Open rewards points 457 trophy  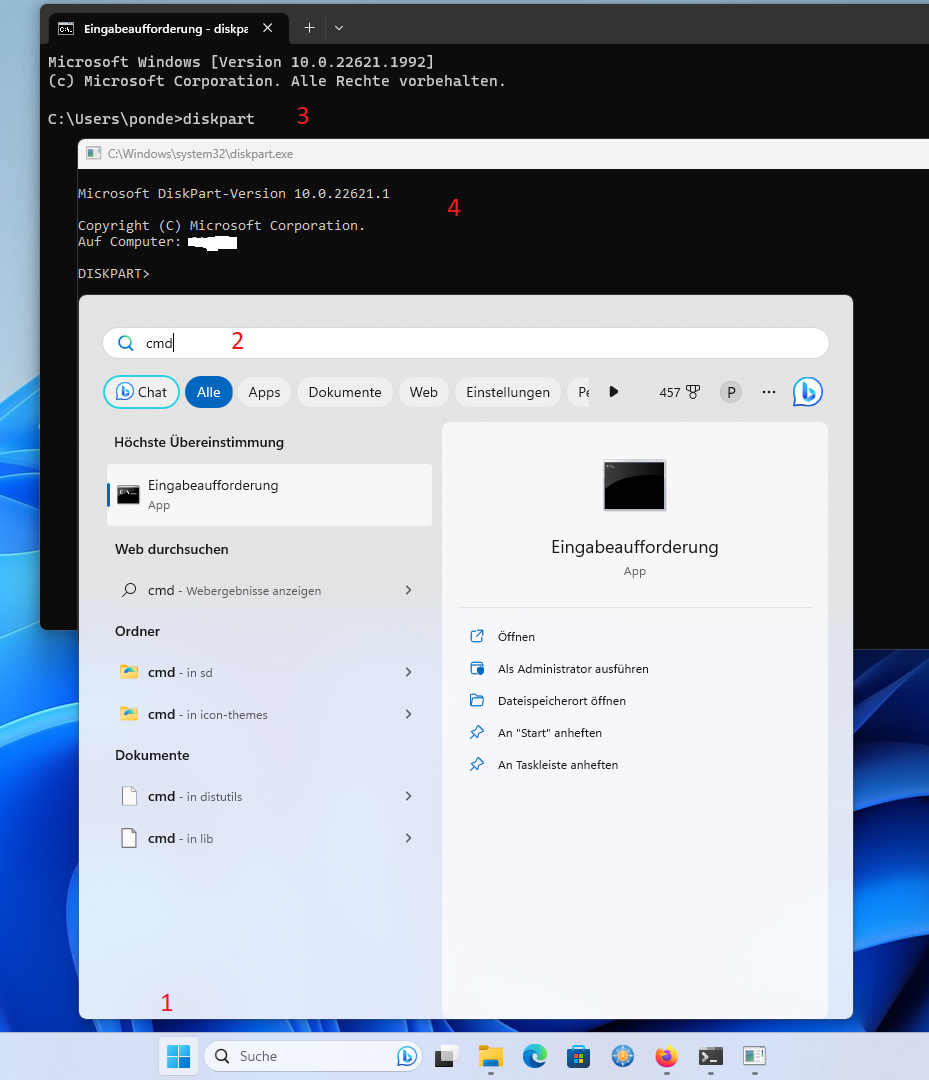click(680, 392)
